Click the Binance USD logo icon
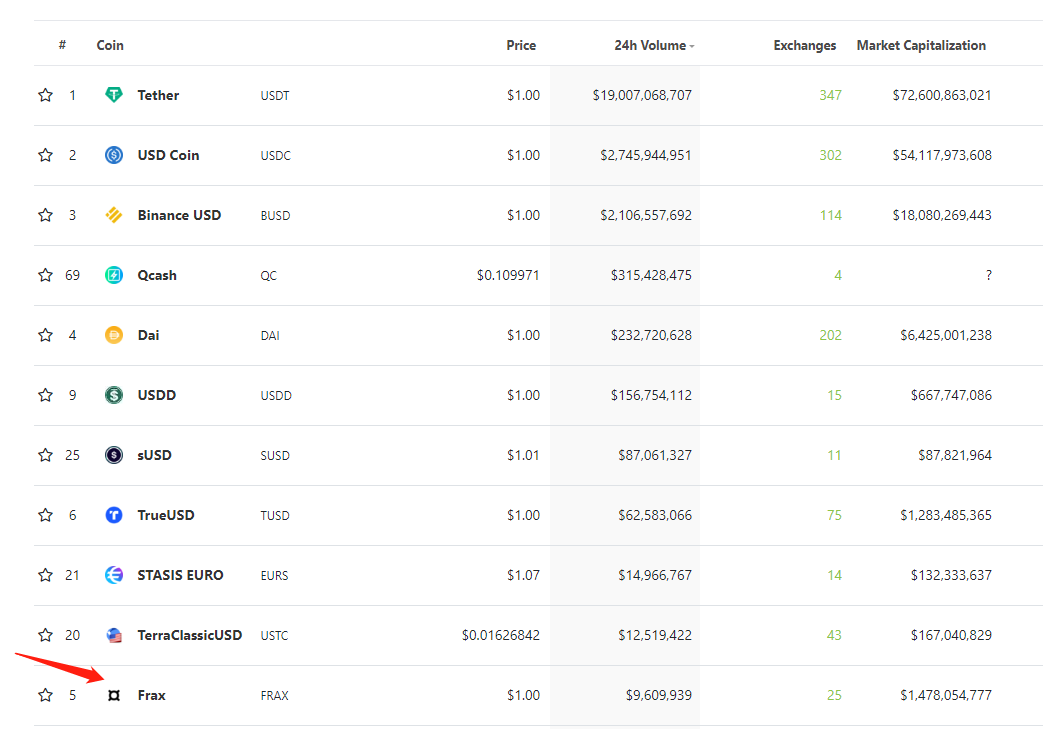 click(x=114, y=215)
